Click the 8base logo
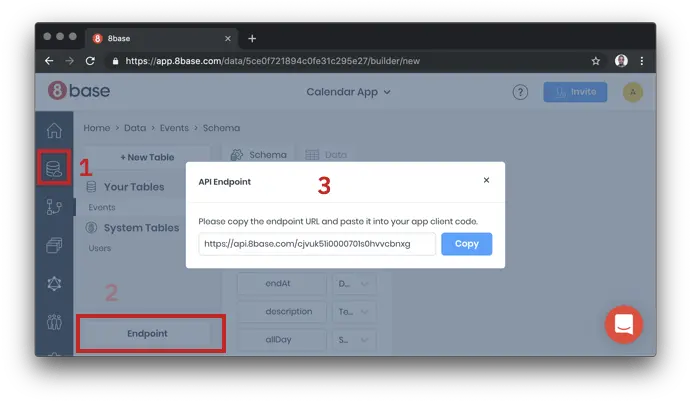Screen dimensions: 690x401 (x=79, y=91)
